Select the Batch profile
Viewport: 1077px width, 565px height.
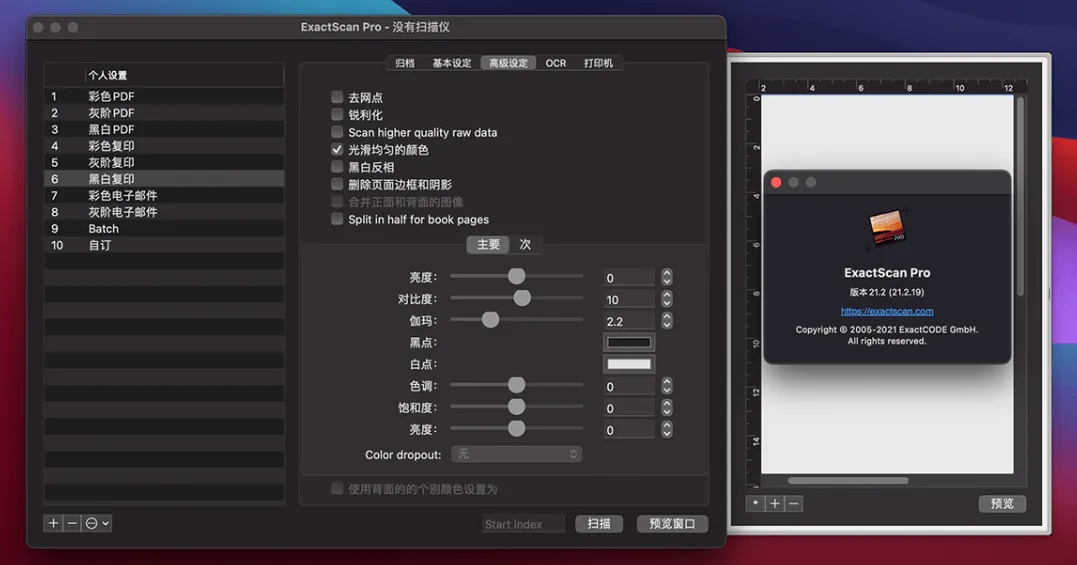point(164,228)
